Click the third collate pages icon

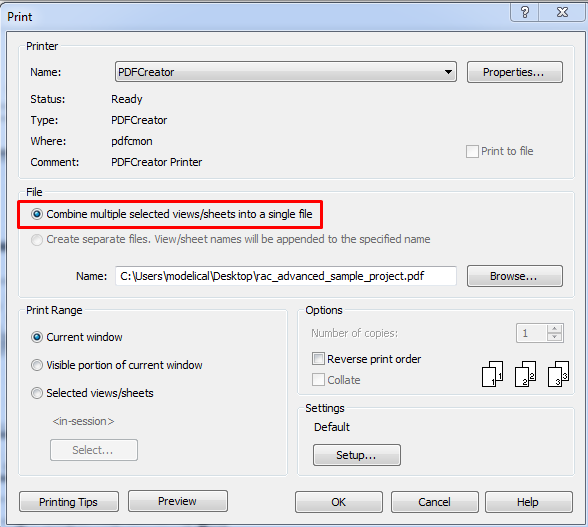pos(558,374)
